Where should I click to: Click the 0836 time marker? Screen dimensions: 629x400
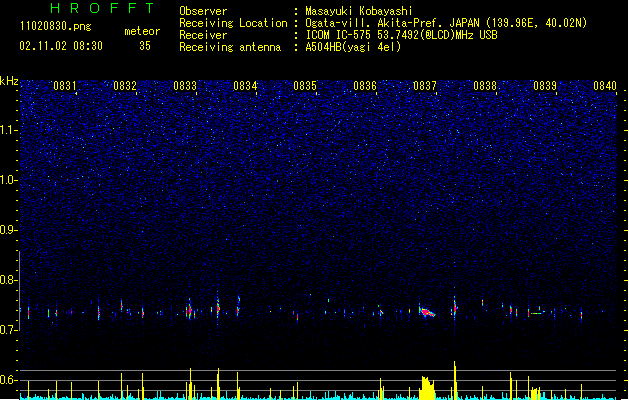365,86
